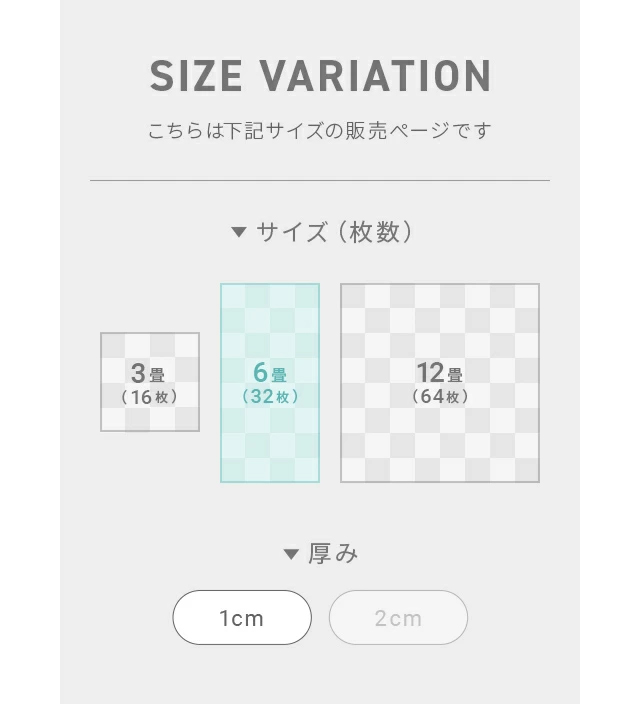Image resolution: width=640 pixels, height=704 pixels.
Task: Click the word SIZE in the heading
Action: click(x=198, y=77)
